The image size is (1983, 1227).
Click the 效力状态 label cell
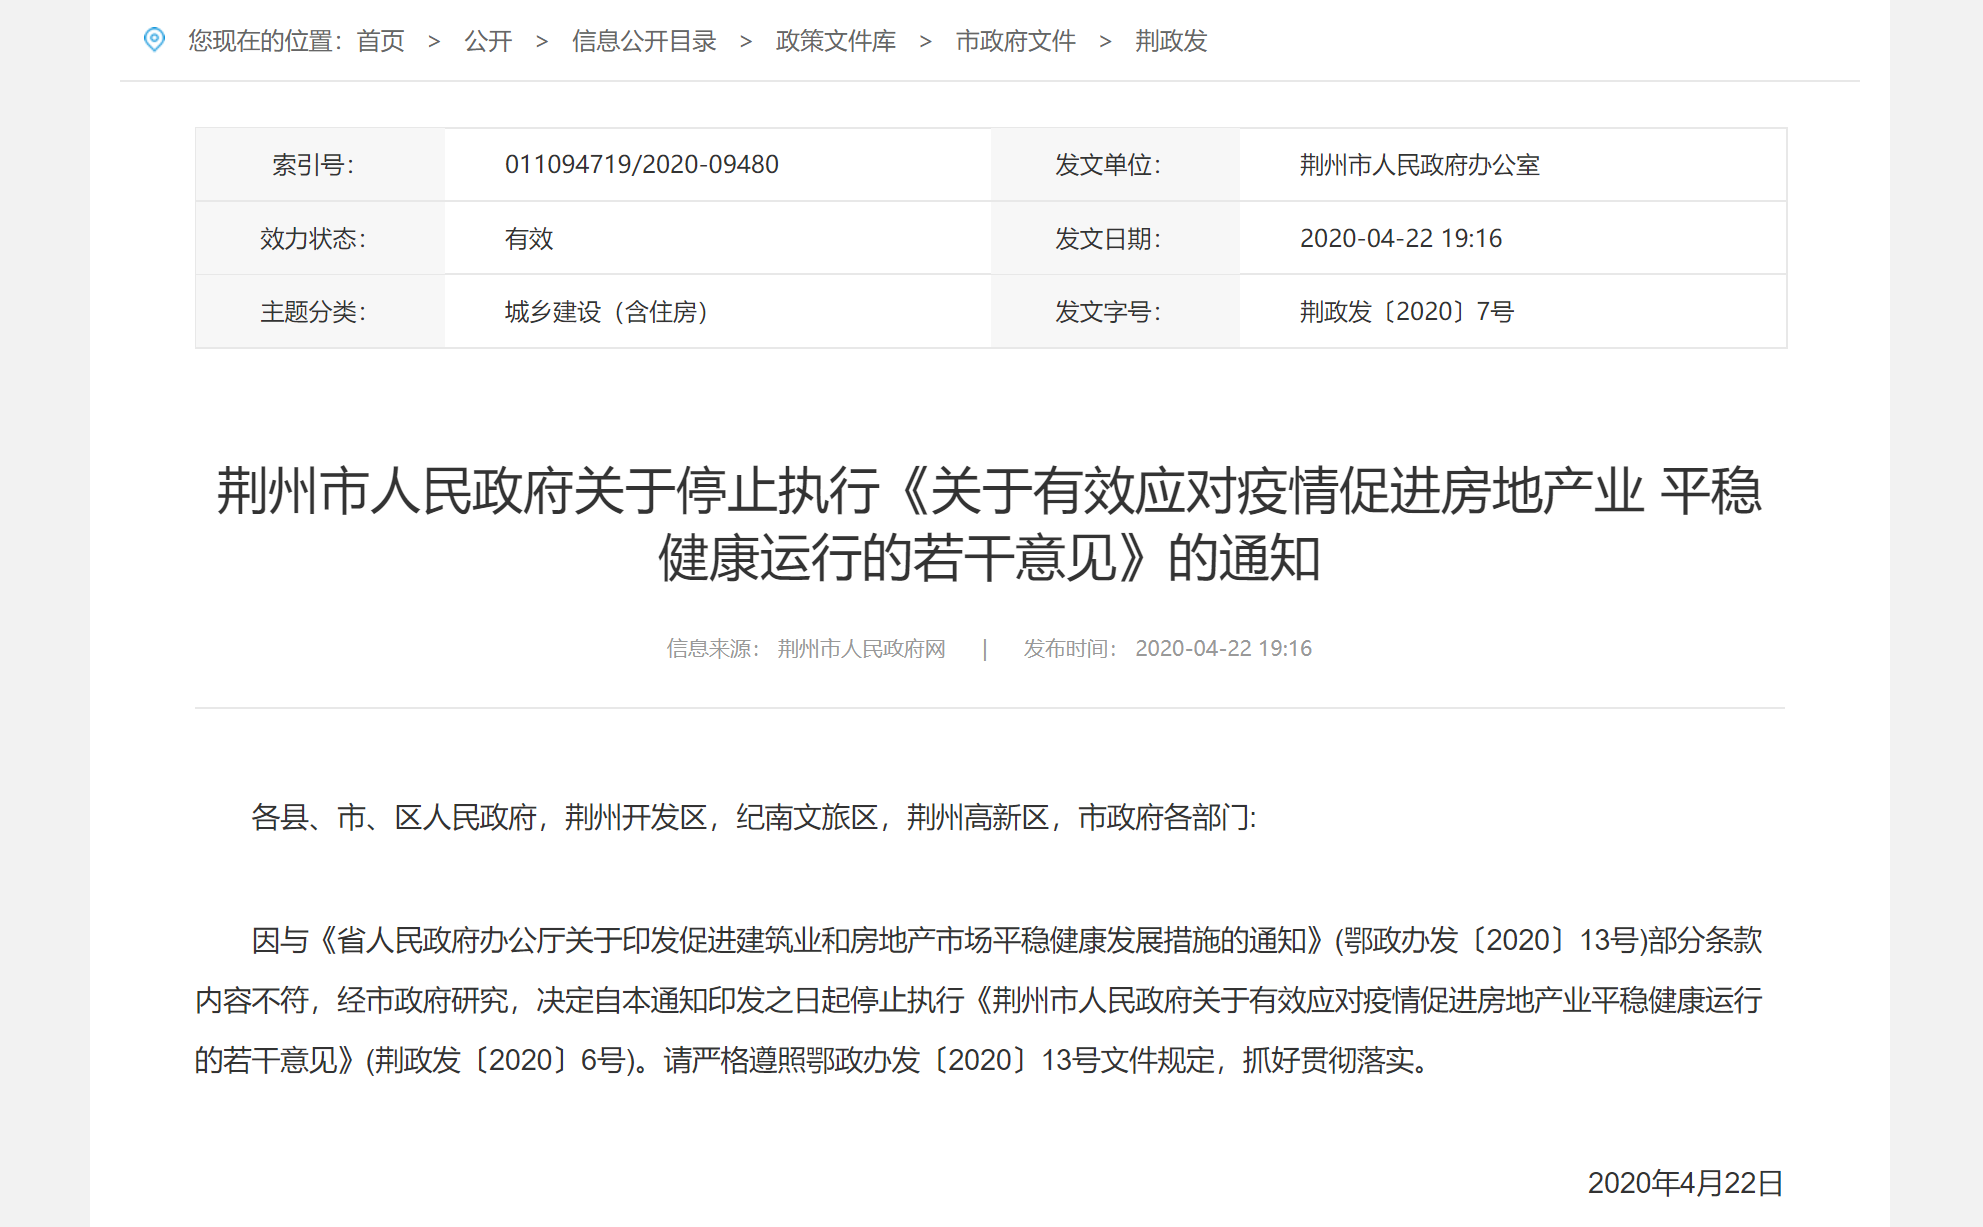click(320, 238)
